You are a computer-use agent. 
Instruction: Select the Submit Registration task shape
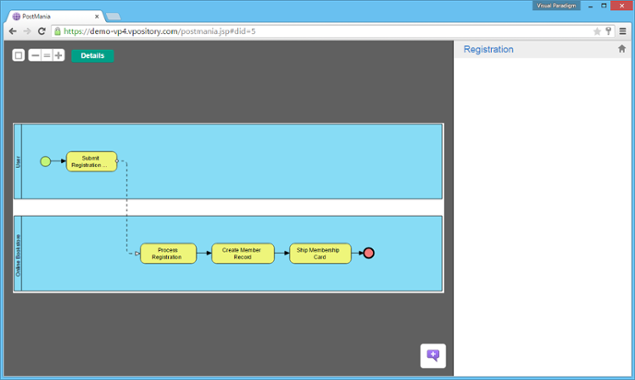tap(92, 162)
